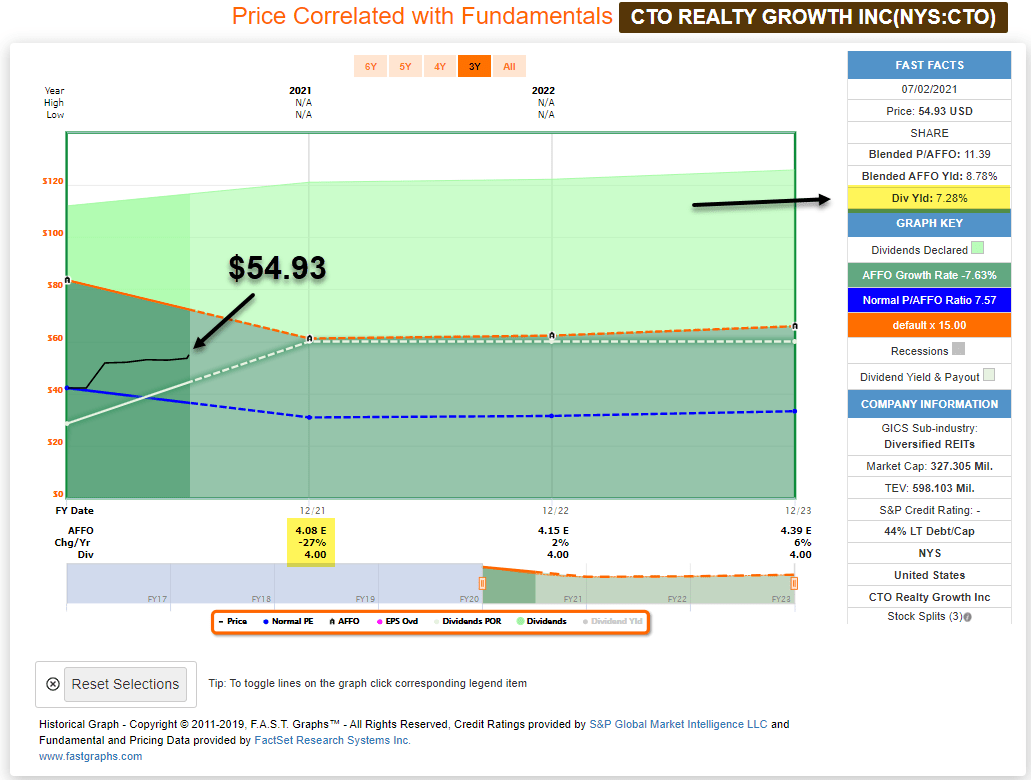Select the 6Y time range tab

[371, 66]
